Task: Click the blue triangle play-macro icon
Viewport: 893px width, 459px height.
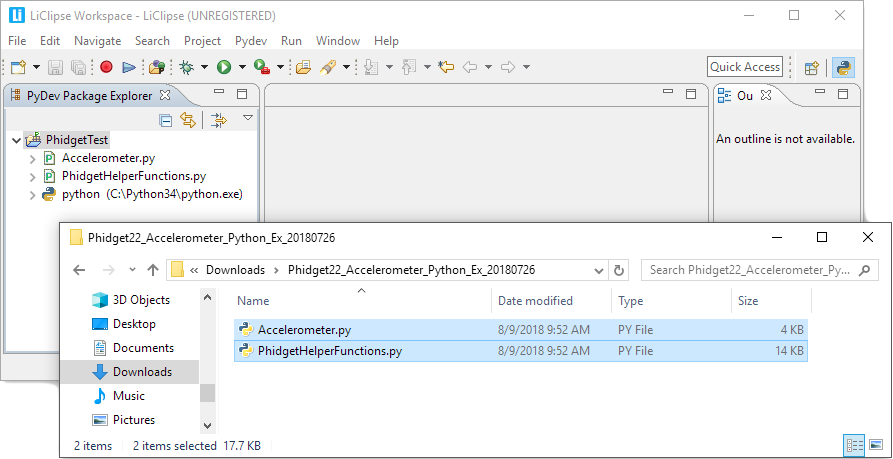Action: [129, 67]
